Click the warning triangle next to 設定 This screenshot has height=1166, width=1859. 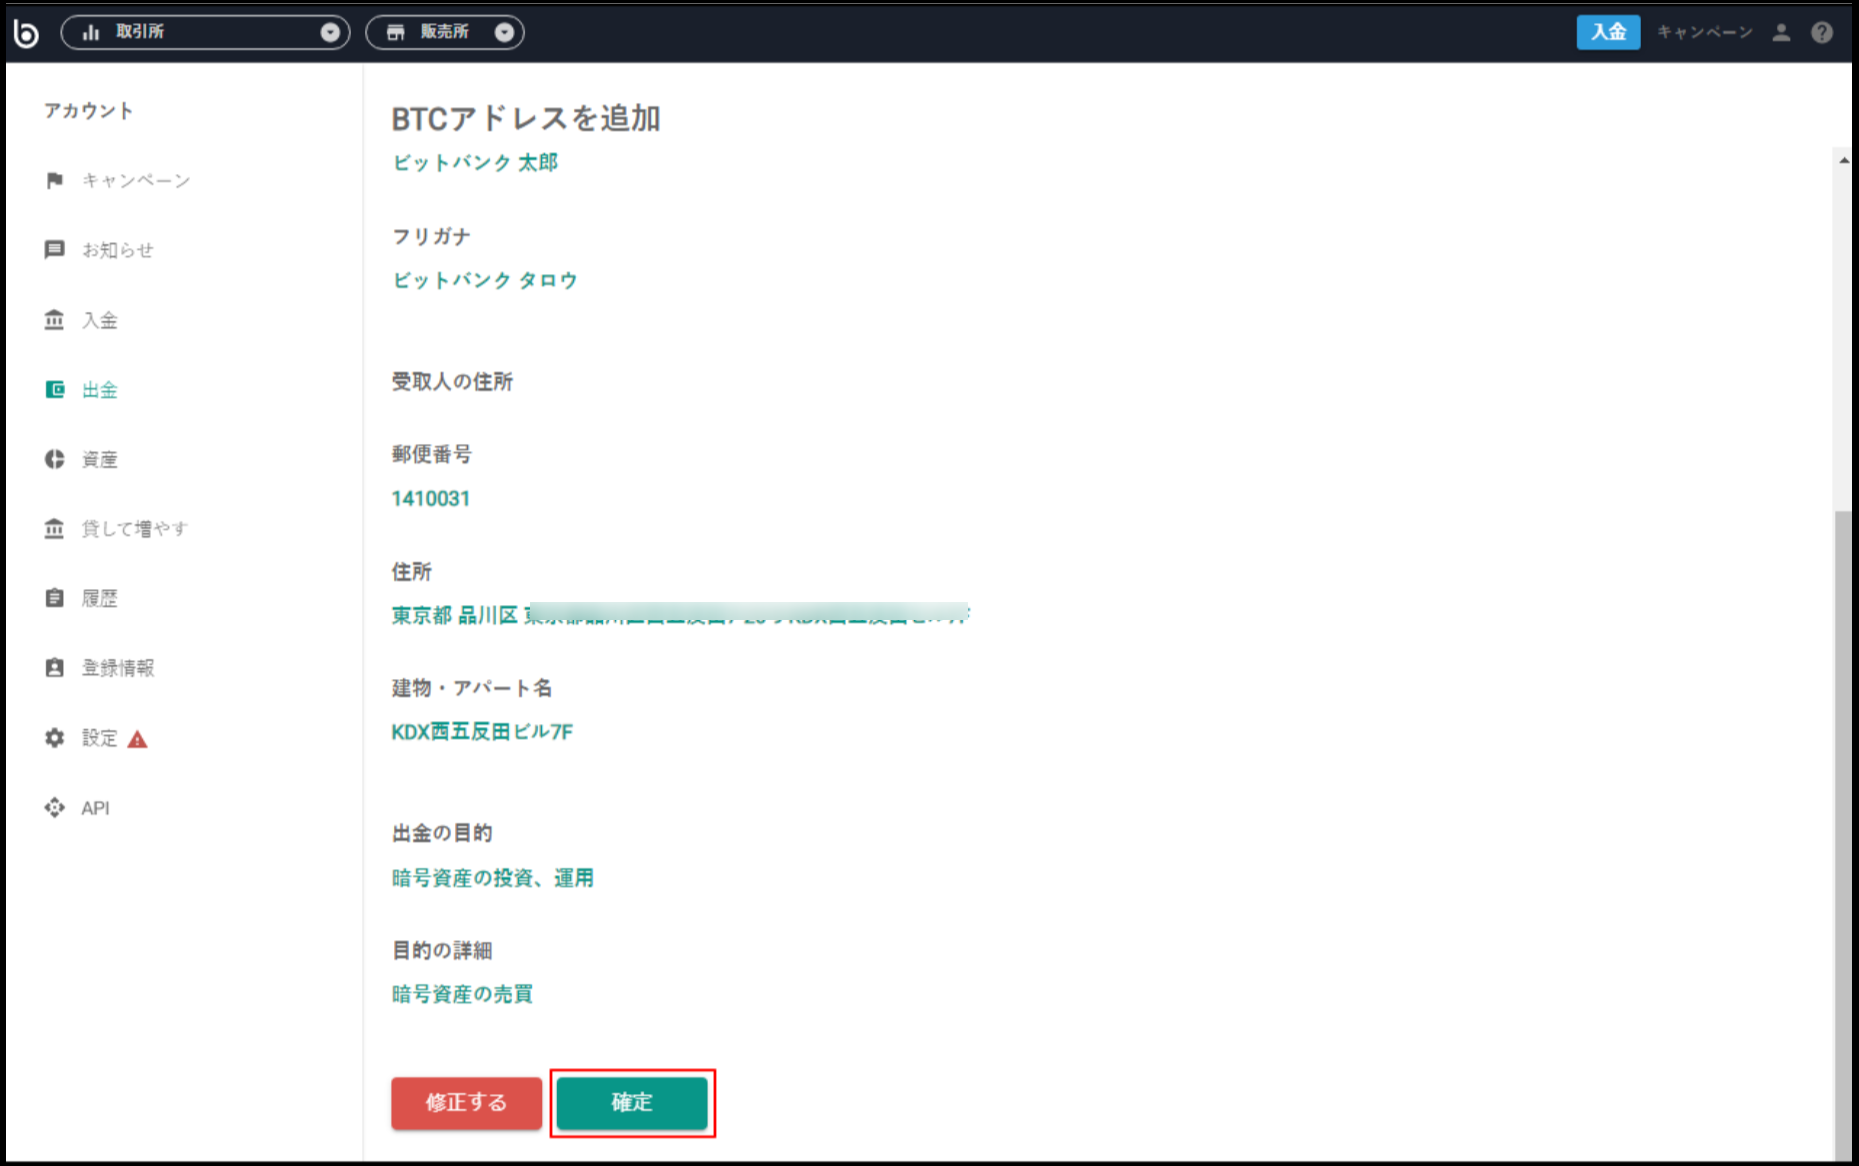[138, 739]
